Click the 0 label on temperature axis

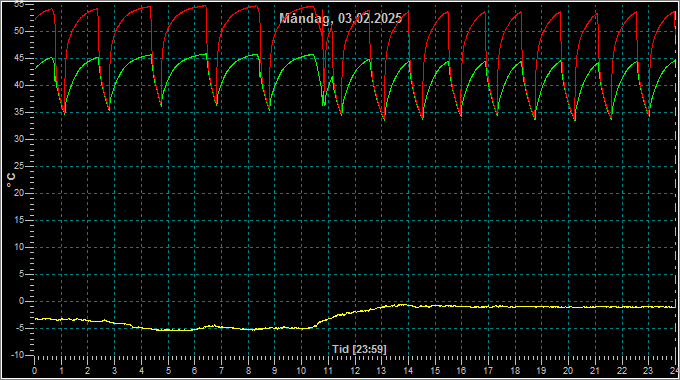tap(21, 301)
